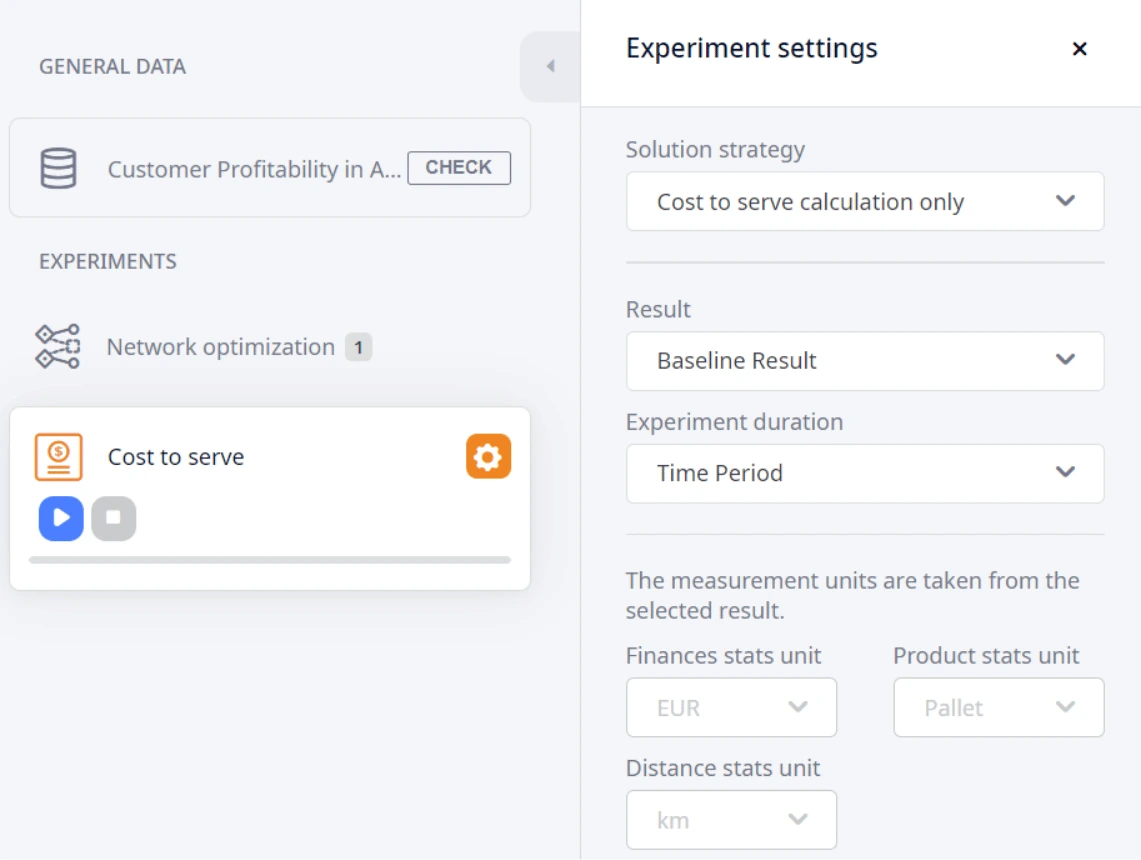The height and width of the screenshot is (860, 1141).
Task: Click the Finances stats unit label
Action: [x=723, y=656]
